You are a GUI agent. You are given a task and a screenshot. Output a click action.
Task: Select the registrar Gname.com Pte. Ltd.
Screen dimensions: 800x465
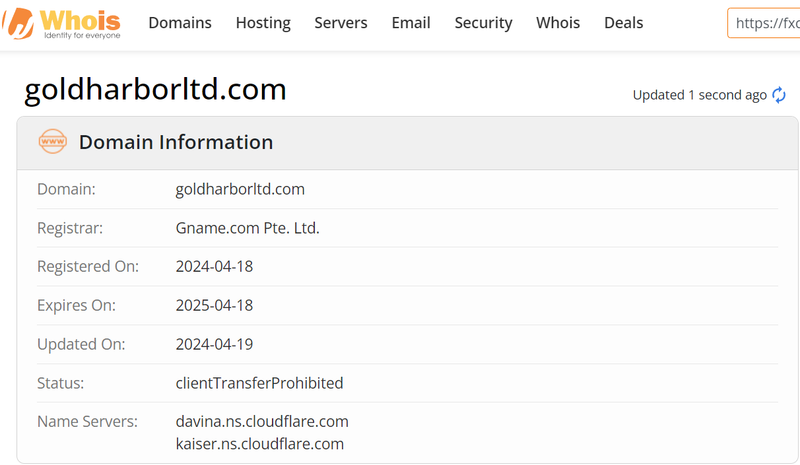pos(248,228)
